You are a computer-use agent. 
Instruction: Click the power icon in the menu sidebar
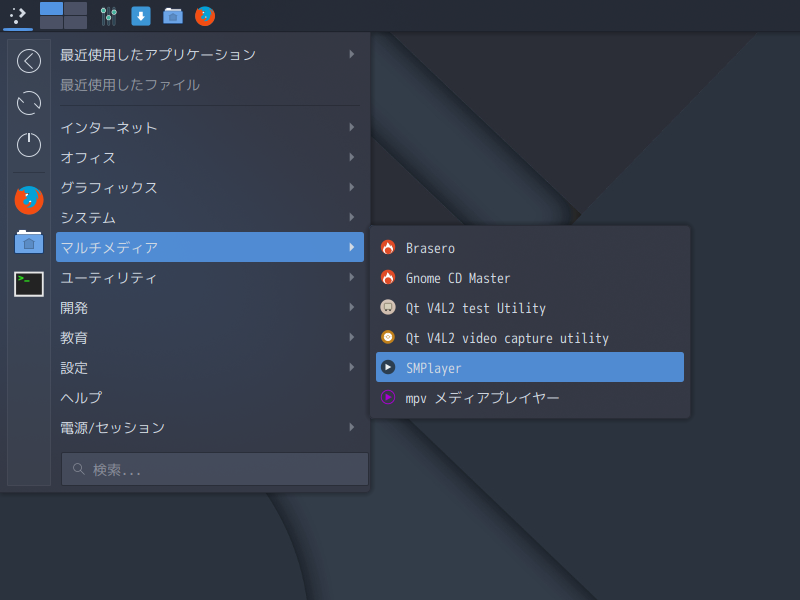pos(29,144)
